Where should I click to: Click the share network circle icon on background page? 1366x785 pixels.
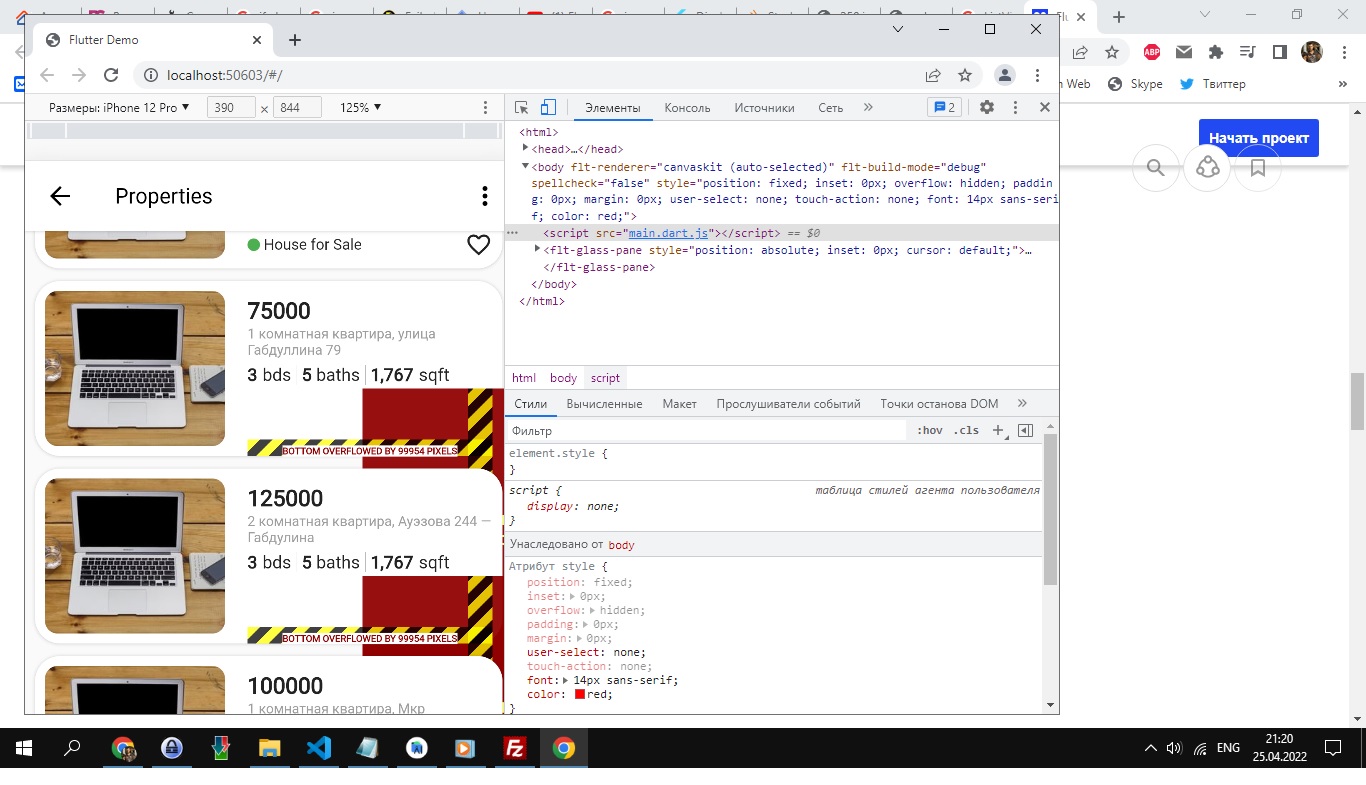click(1207, 168)
